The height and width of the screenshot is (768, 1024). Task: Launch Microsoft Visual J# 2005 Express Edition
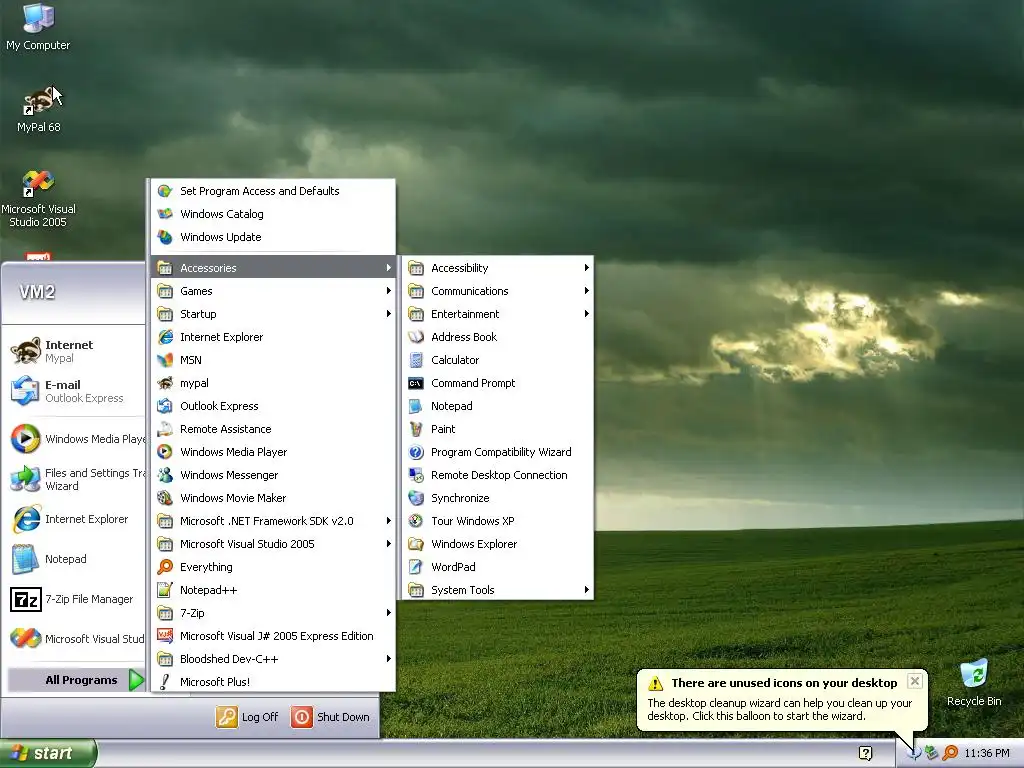tap(273, 635)
